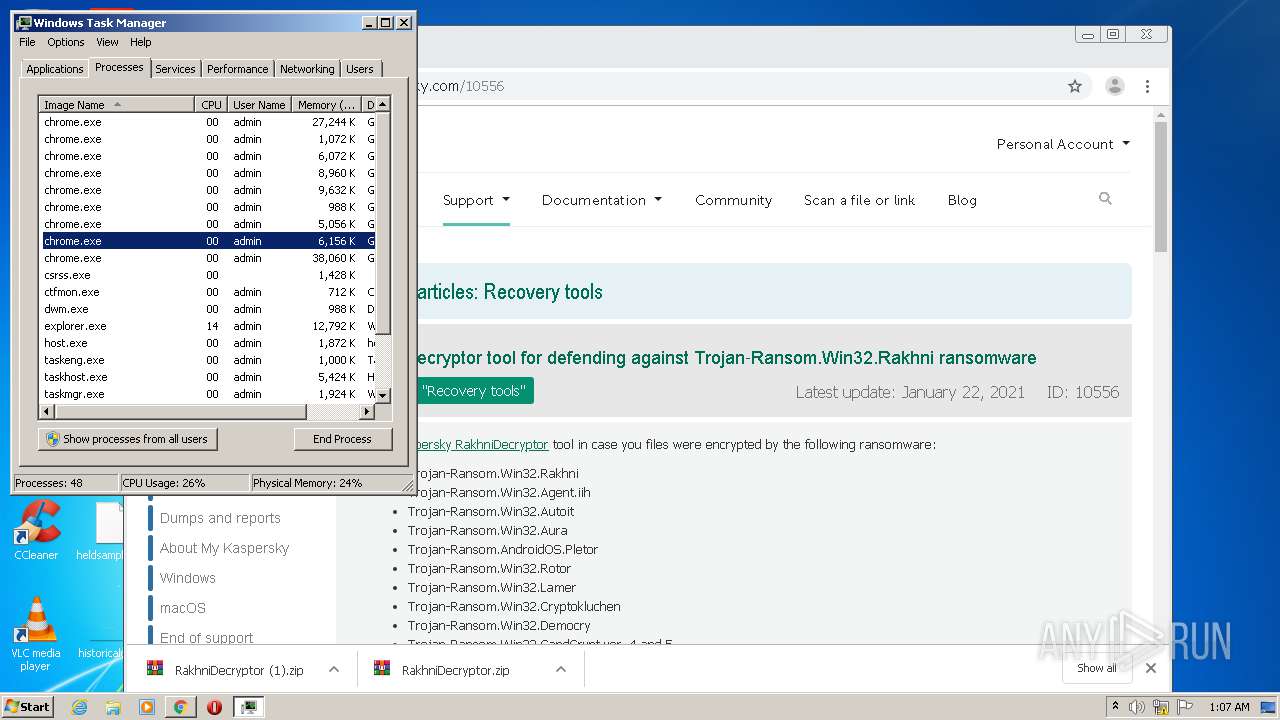1280x720 pixels.
Task: Open the Windows Start button
Action: click(x=28, y=707)
